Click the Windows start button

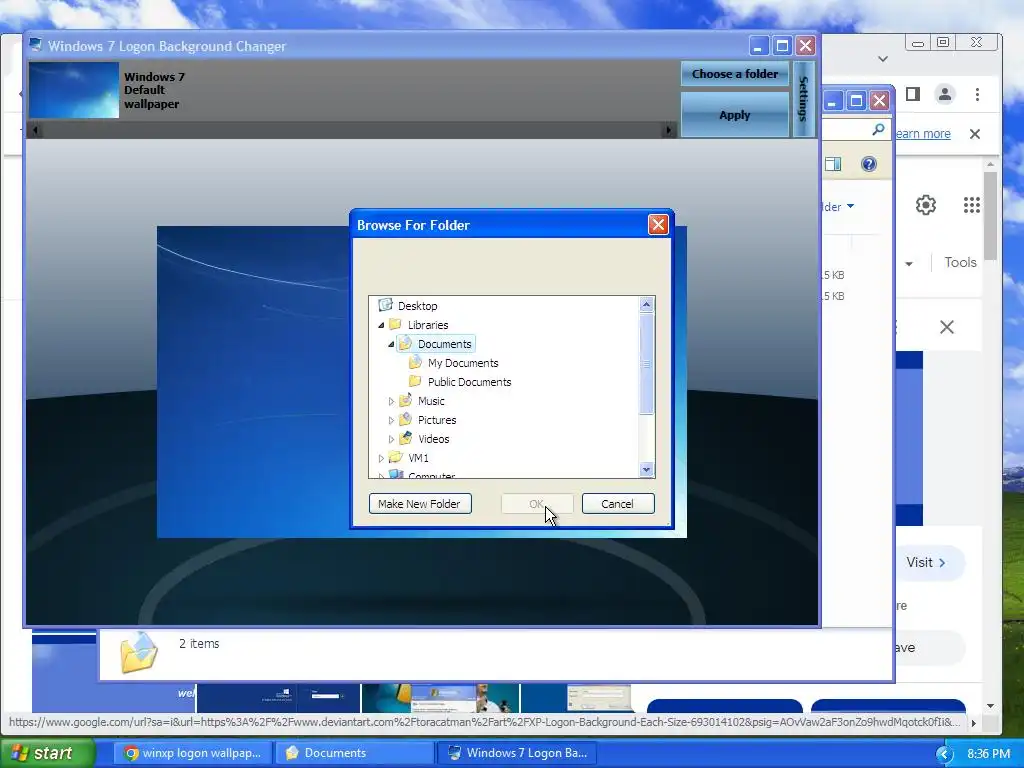point(48,753)
